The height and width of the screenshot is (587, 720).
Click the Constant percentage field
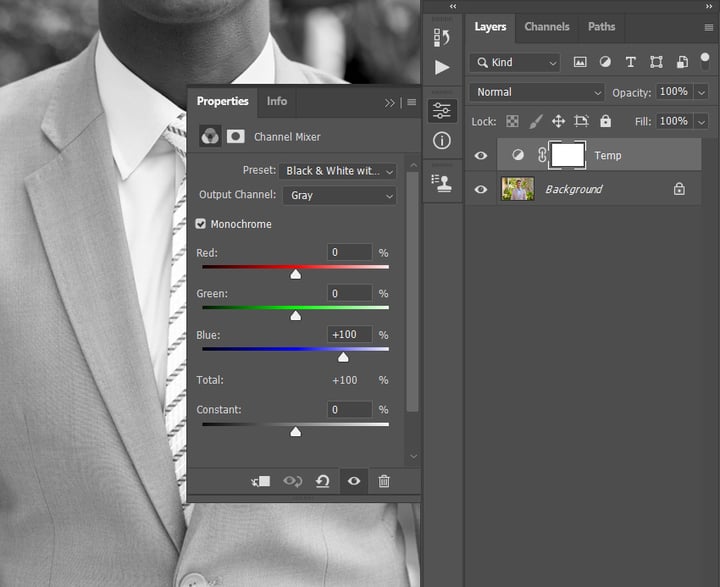coord(349,409)
